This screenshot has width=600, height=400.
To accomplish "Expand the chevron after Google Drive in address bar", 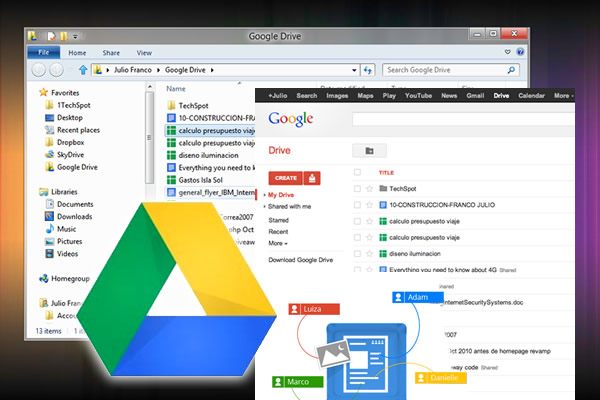I will pos(212,70).
